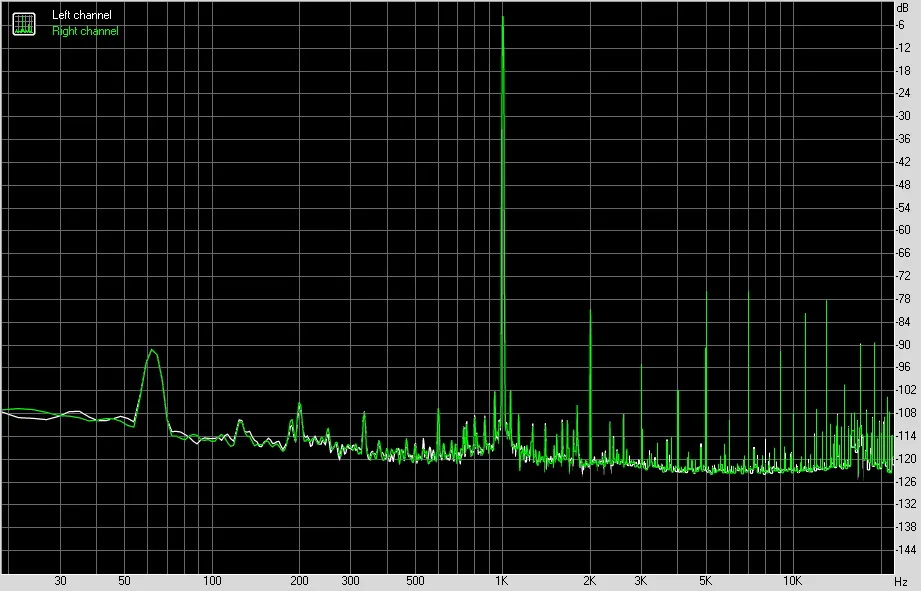Viewport: 921px width, 591px height.
Task: Click the 100 frequency axis label
Action: coord(212,581)
